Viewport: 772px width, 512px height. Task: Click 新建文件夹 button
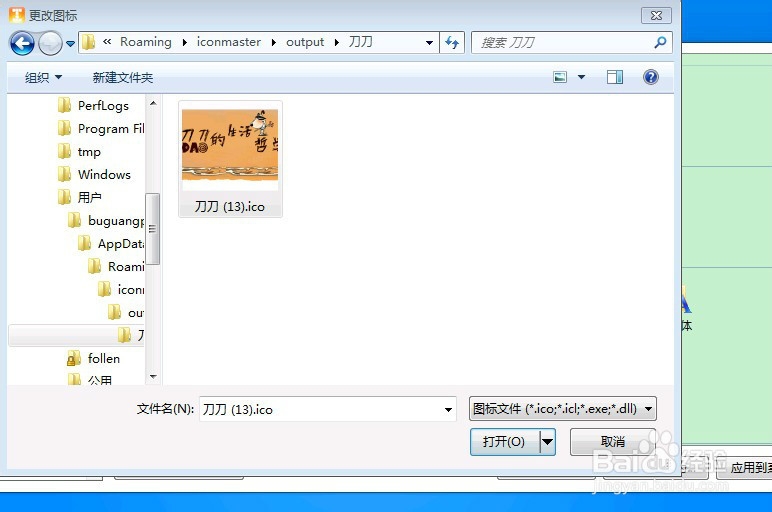(123, 77)
